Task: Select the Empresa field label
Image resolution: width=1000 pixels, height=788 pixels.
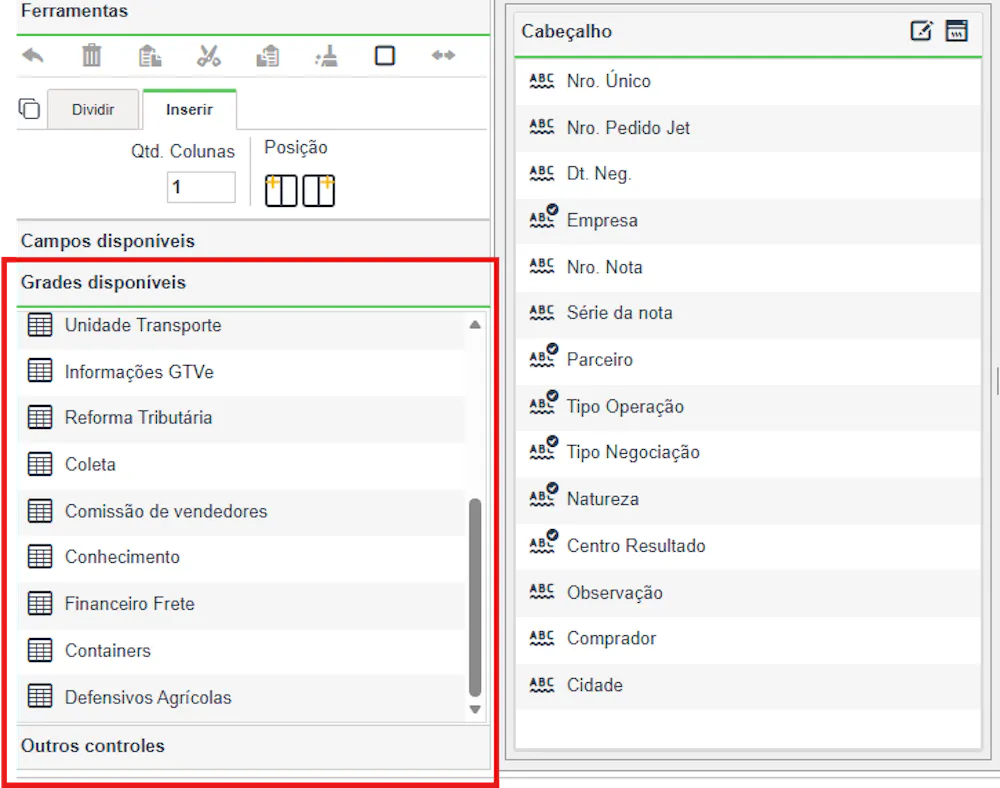Action: click(x=602, y=221)
